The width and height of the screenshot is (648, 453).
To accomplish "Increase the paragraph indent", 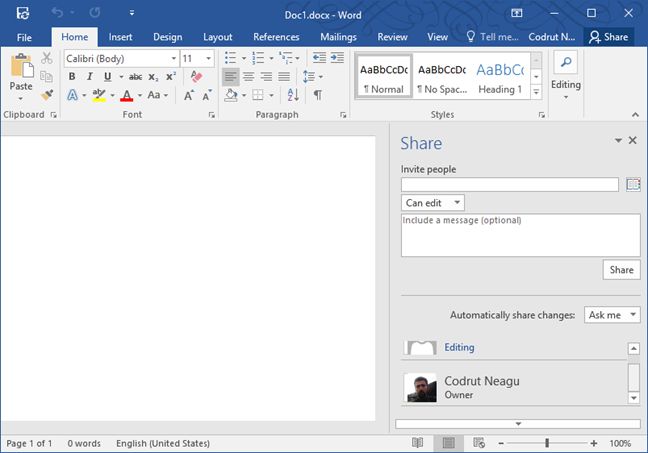I will [337, 58].
